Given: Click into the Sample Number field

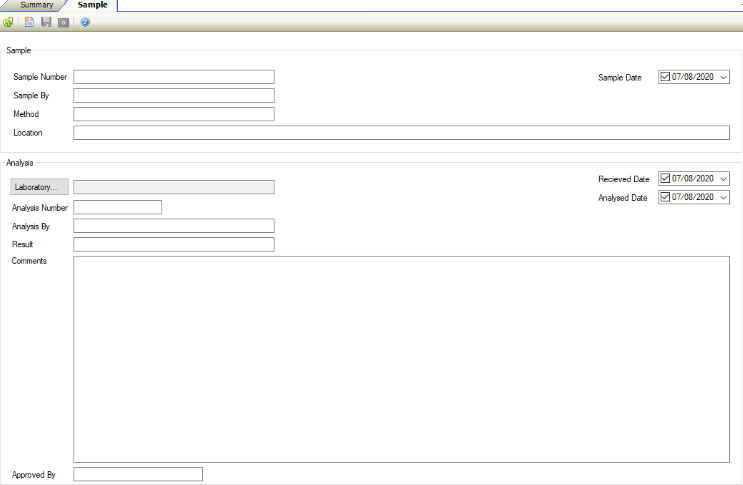Looking at the screenshot, I should click(x=174, y=77).
